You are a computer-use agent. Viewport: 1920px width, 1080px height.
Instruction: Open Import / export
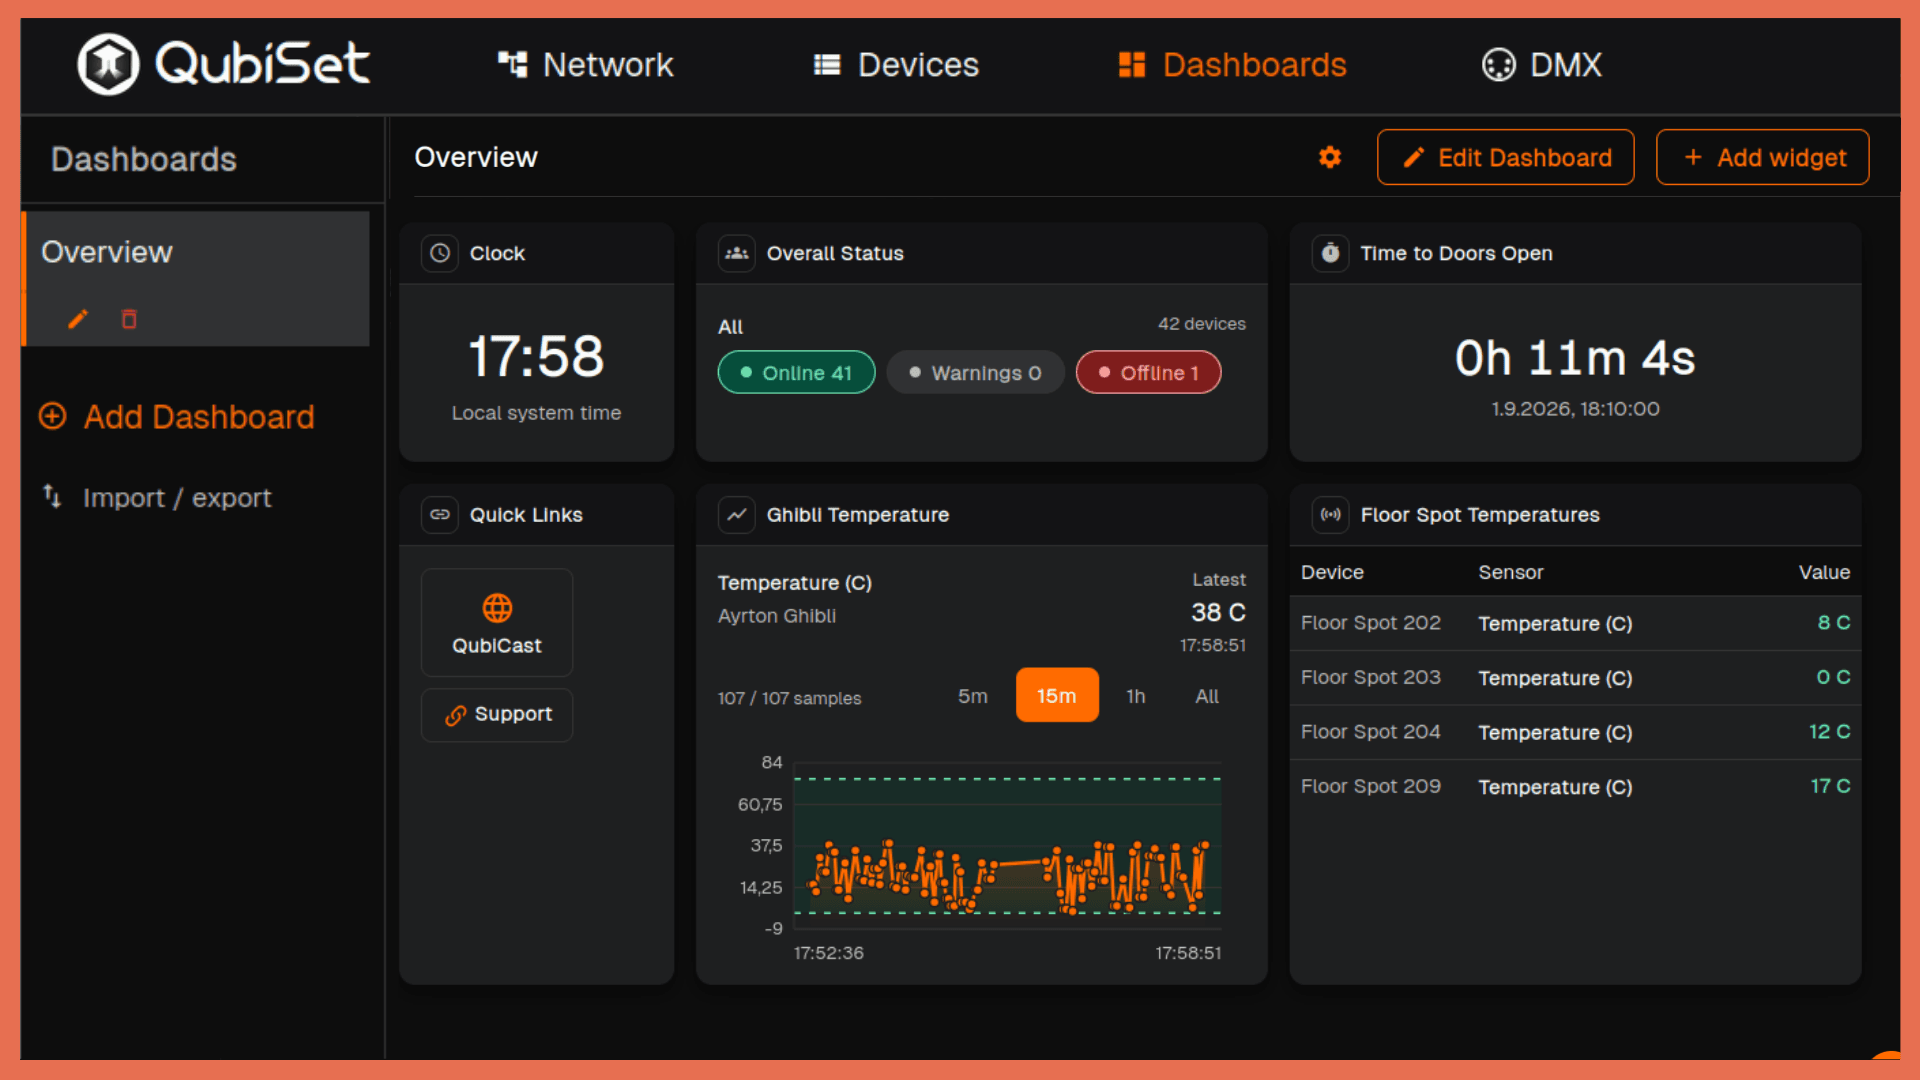pos(157,497)
